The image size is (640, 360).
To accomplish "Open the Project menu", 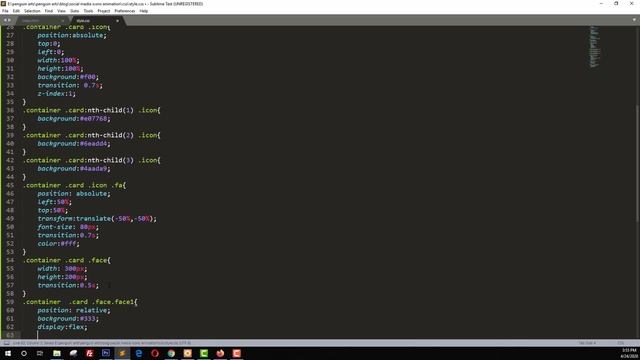I will [104, 11].
